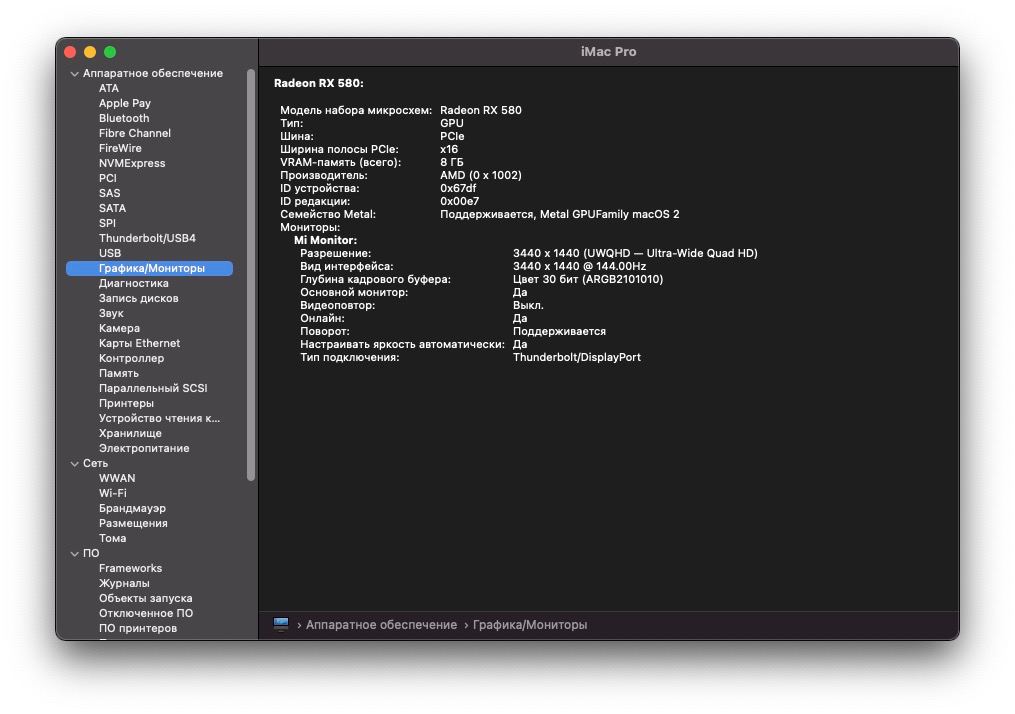The width and height of the screenshot is (1015, 714).
Task: Open Диагностика in the sidebar
Action: point(134,283)
